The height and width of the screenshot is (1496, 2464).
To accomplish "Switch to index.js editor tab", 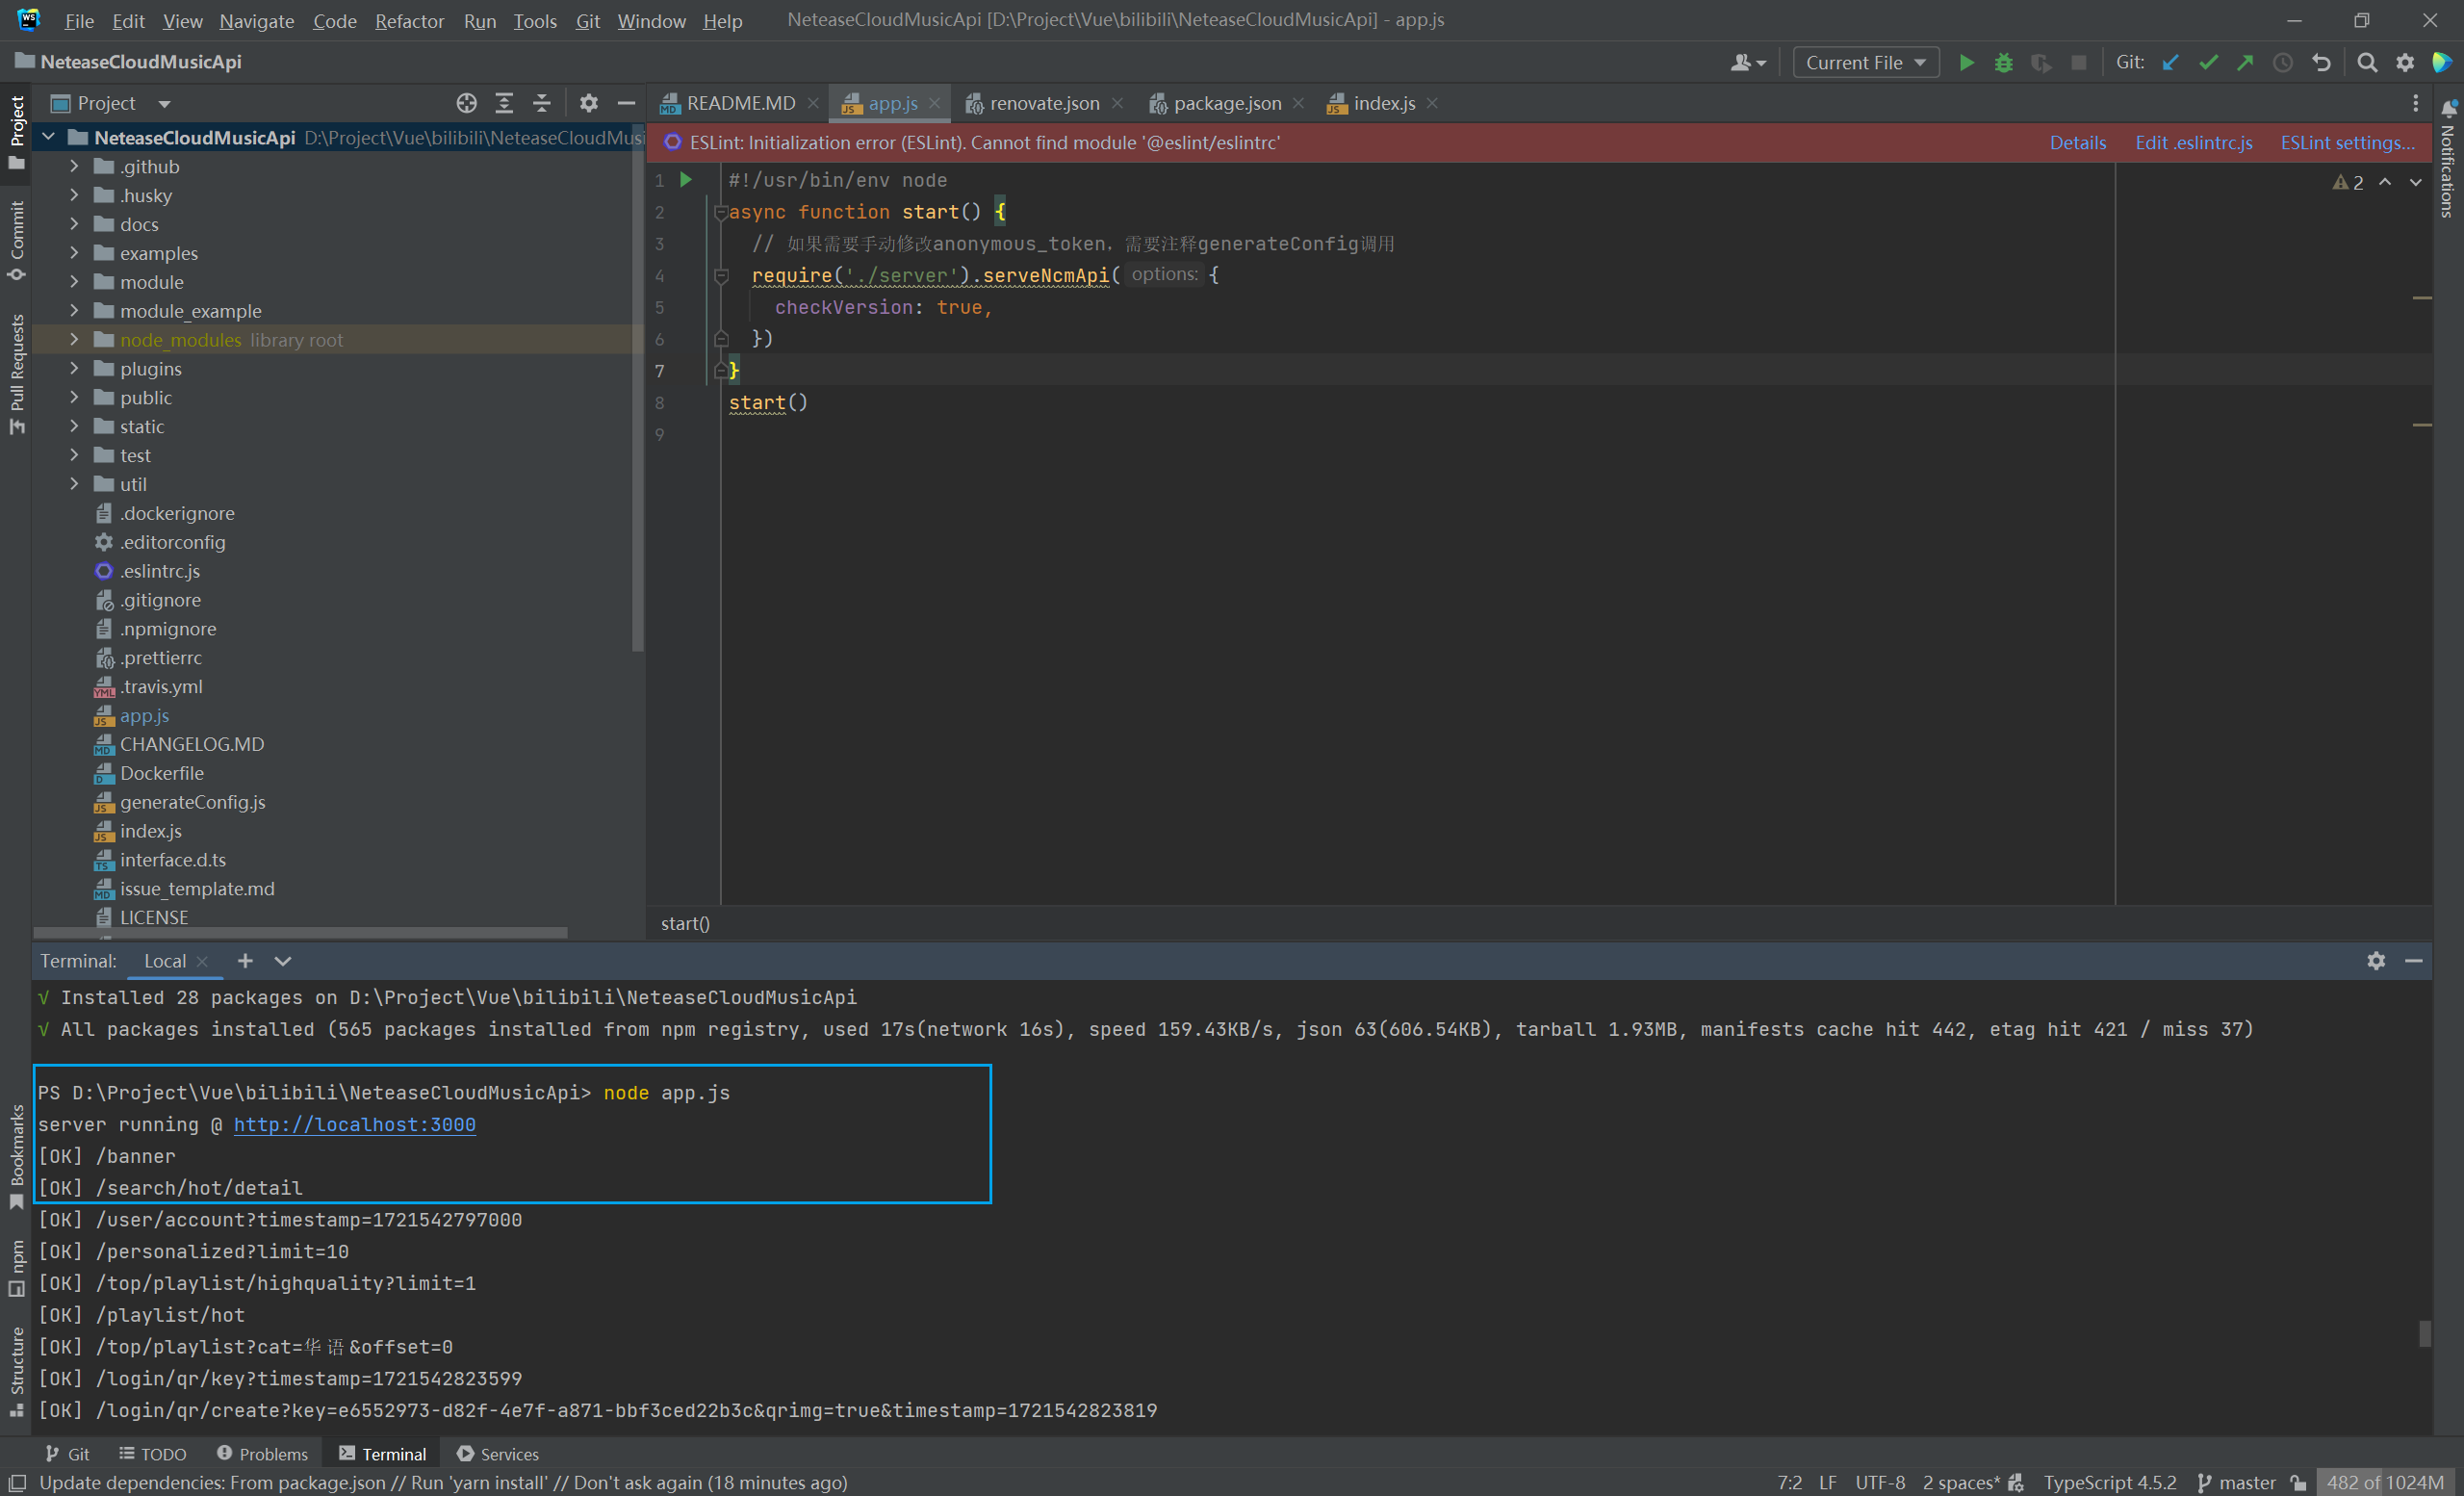I will point(1383,103).
